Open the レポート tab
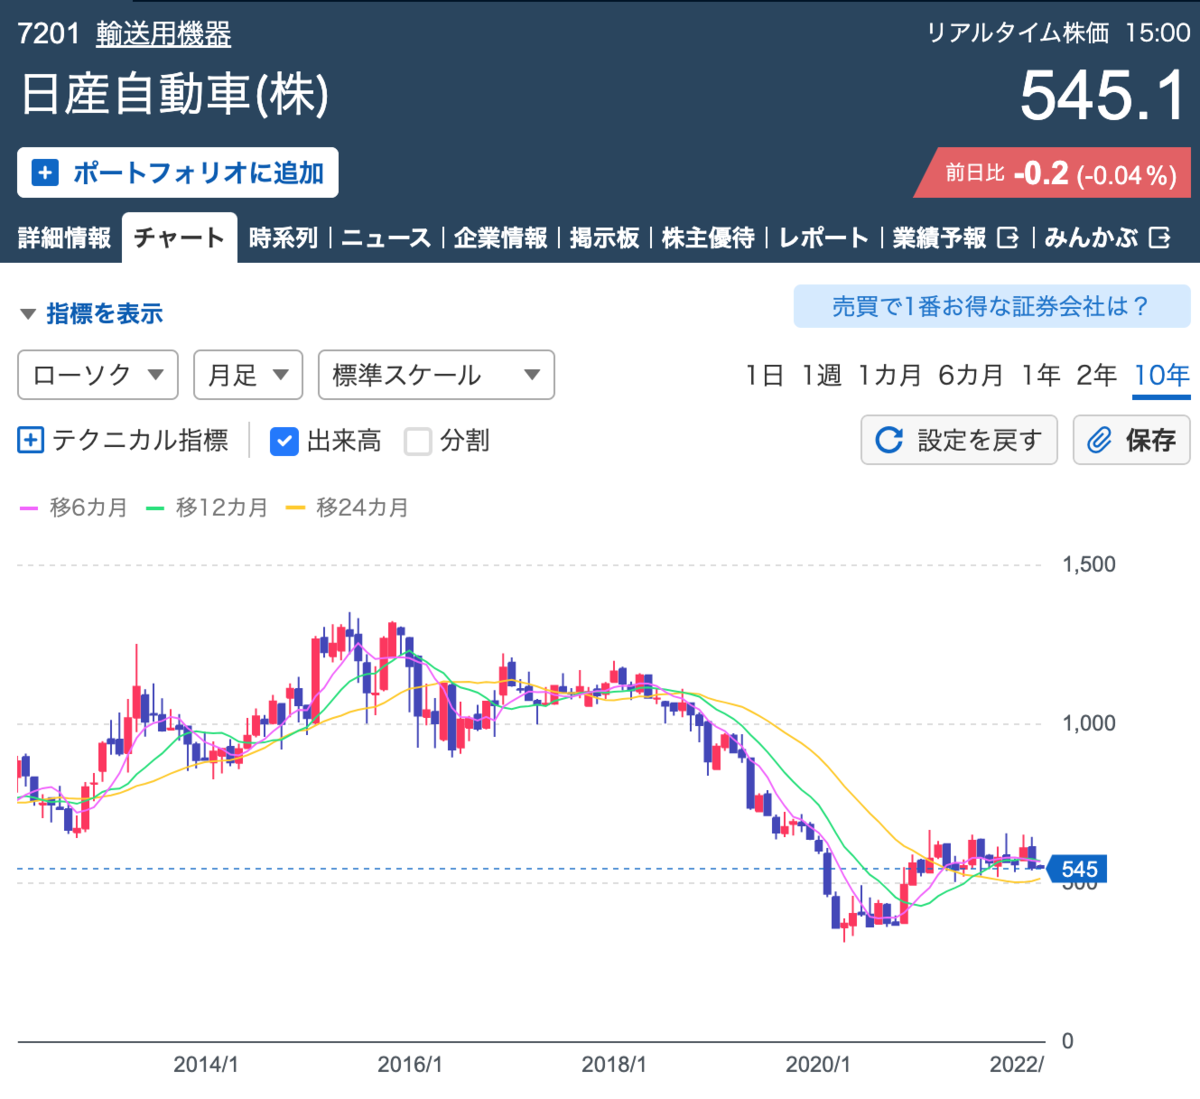This screenshot has width=1200, height=1099. click(x=824, y=238)
